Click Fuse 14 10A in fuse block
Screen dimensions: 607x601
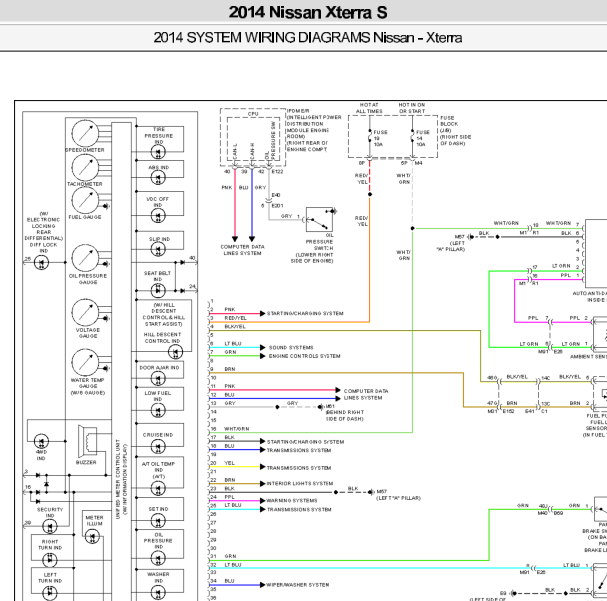tap(418, 138)
